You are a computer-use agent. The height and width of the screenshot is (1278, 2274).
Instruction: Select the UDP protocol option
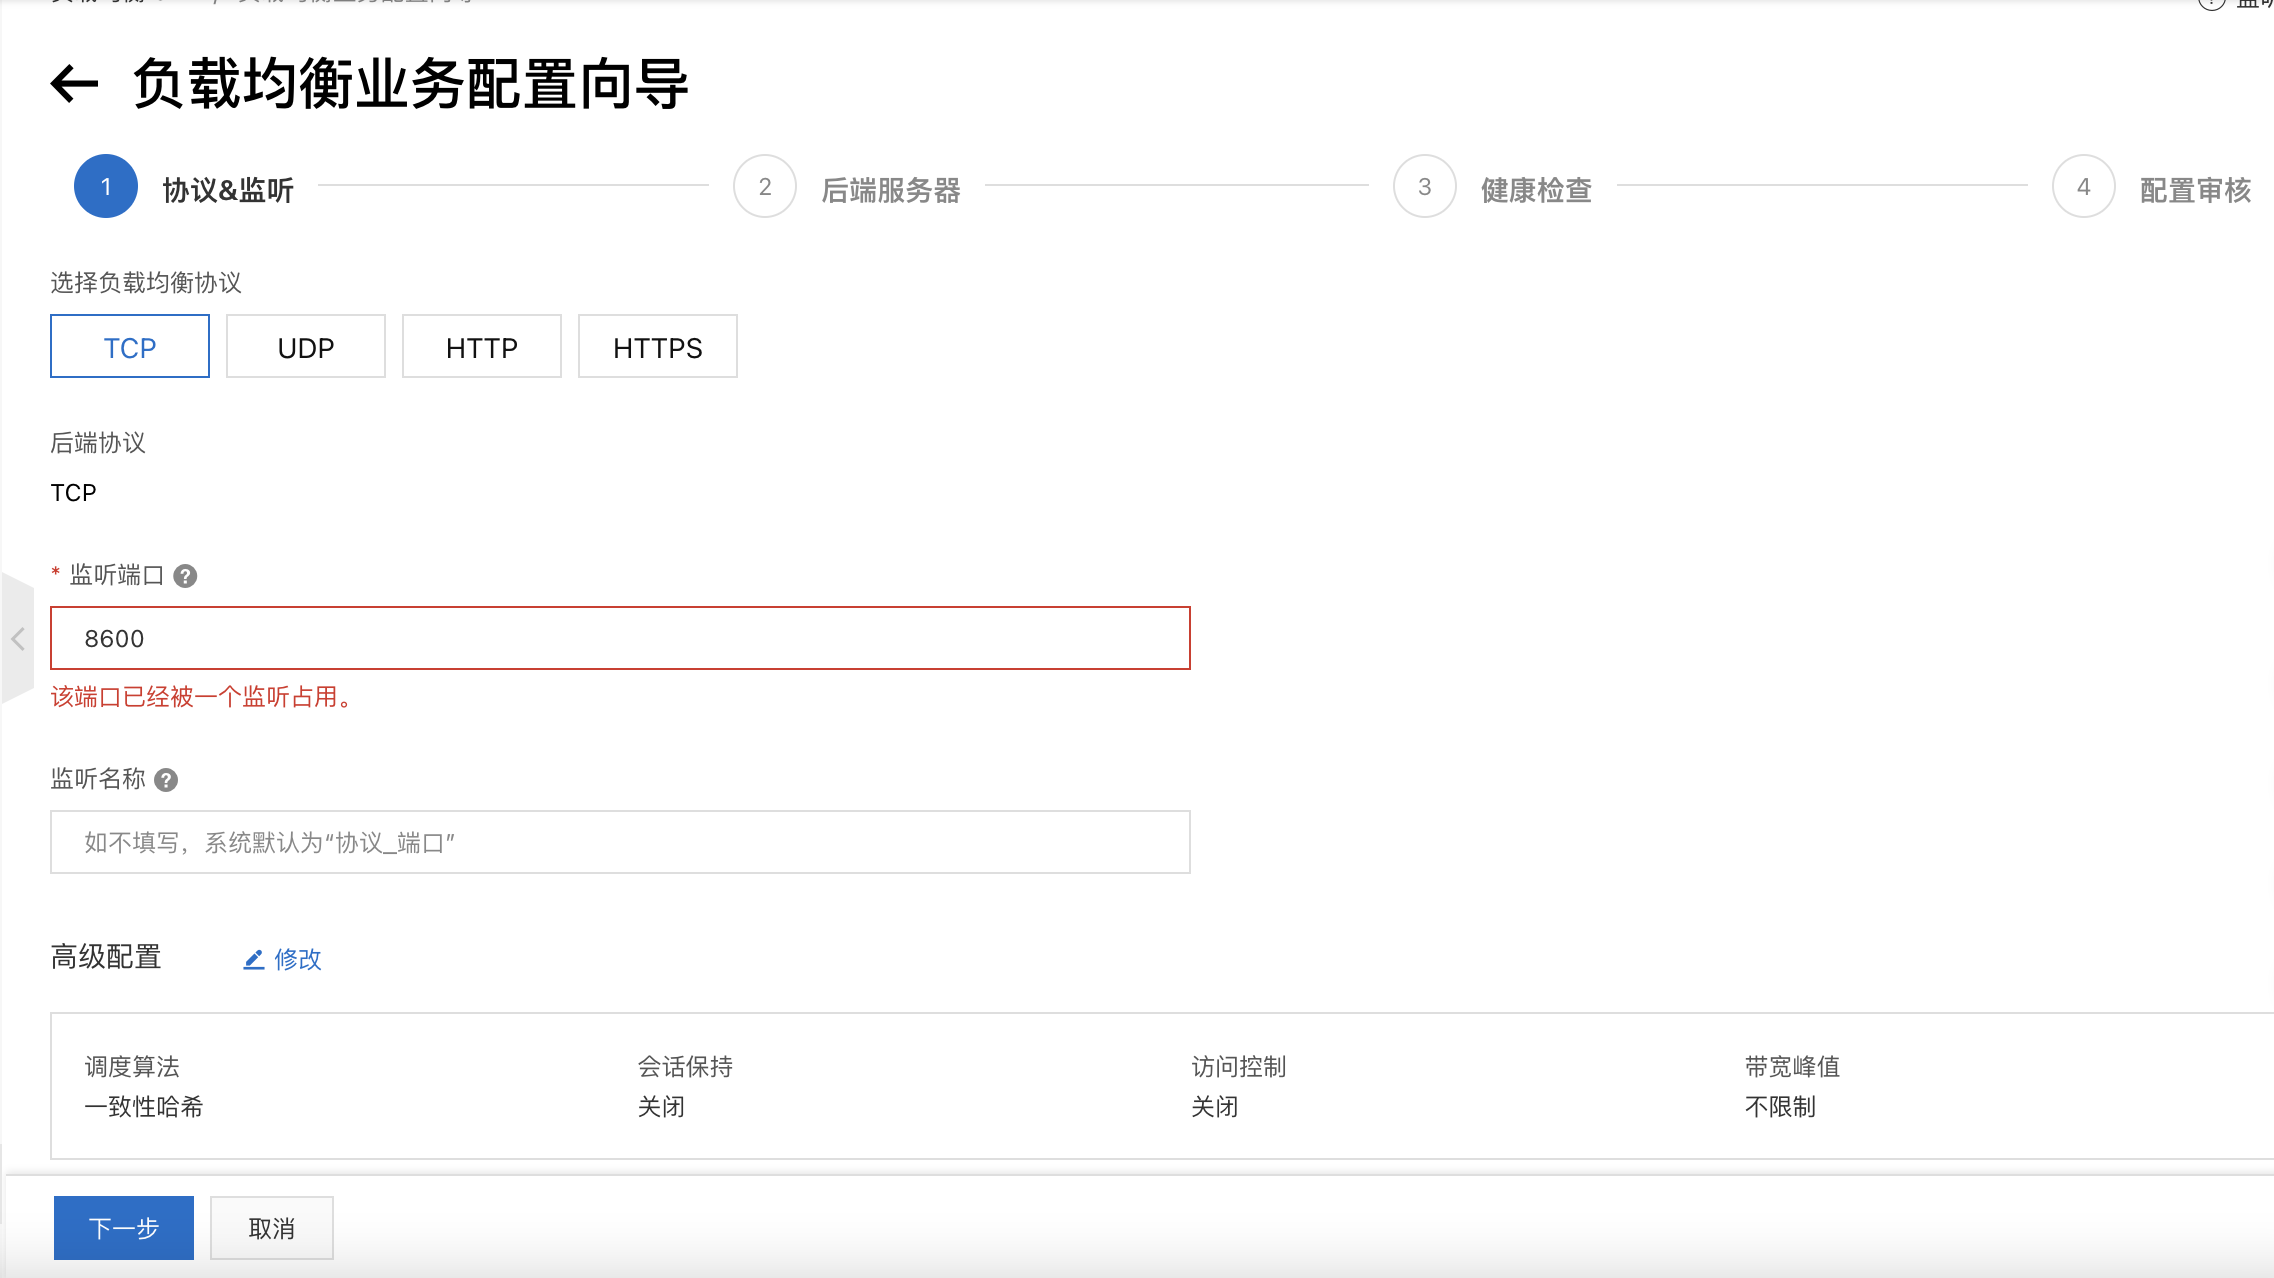pyautogui.click(x=306, y=347)
